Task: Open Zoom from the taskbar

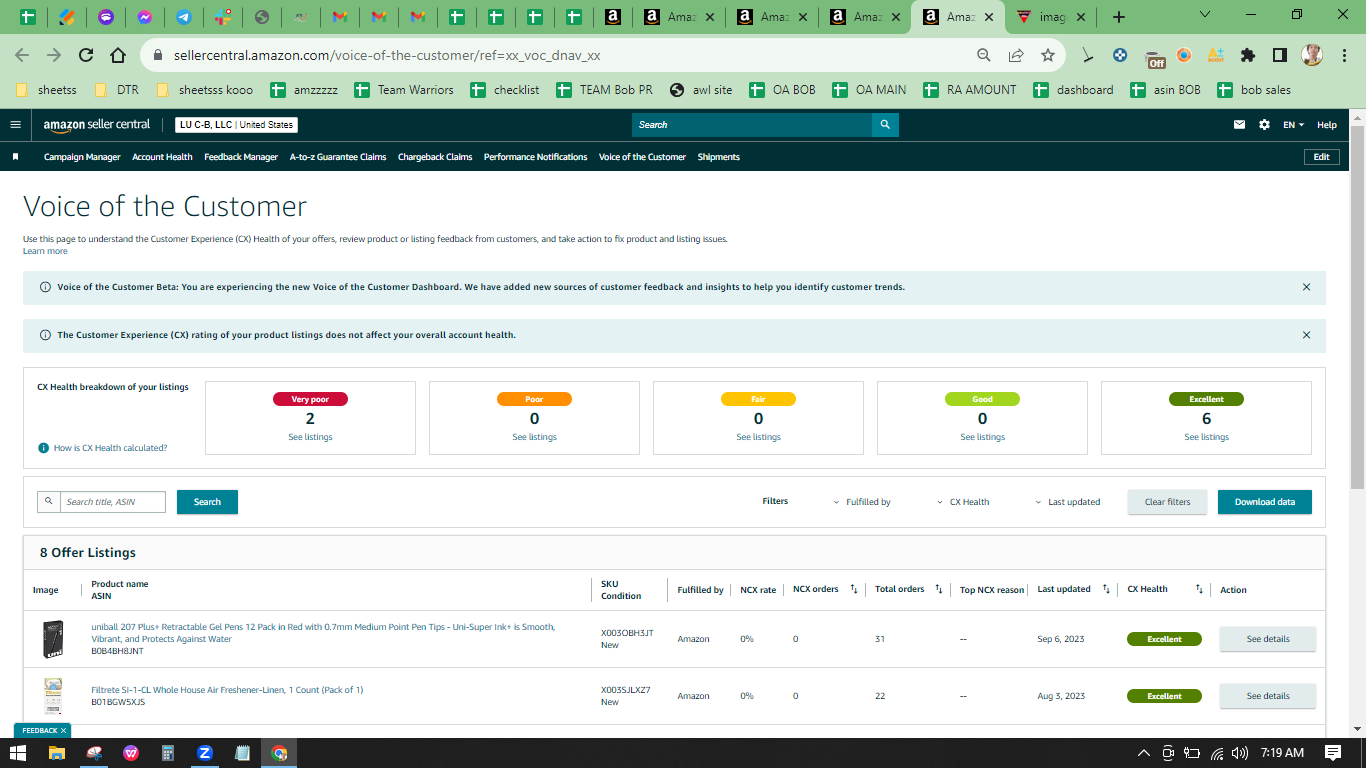Action: click(x=205, y=753)
